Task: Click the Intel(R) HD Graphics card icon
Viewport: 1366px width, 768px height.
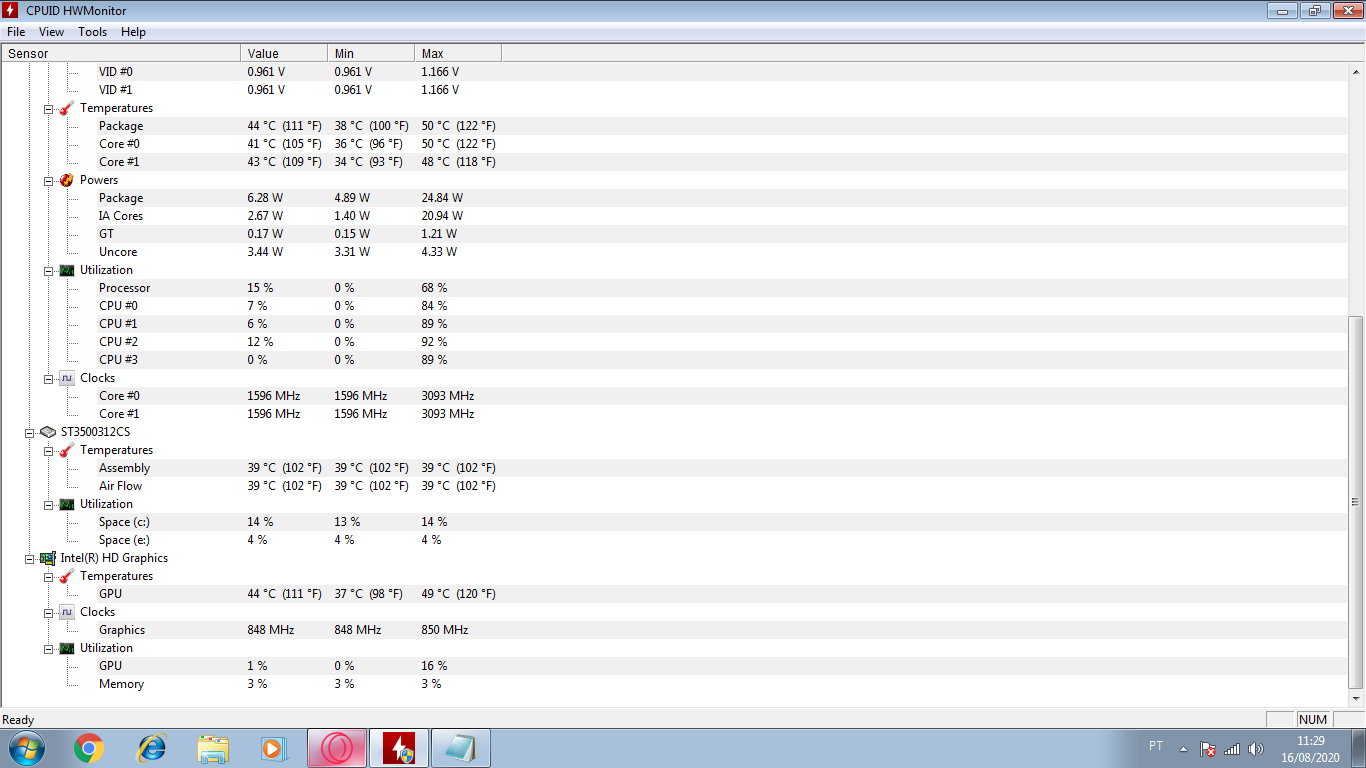Action: coord(48,558)
